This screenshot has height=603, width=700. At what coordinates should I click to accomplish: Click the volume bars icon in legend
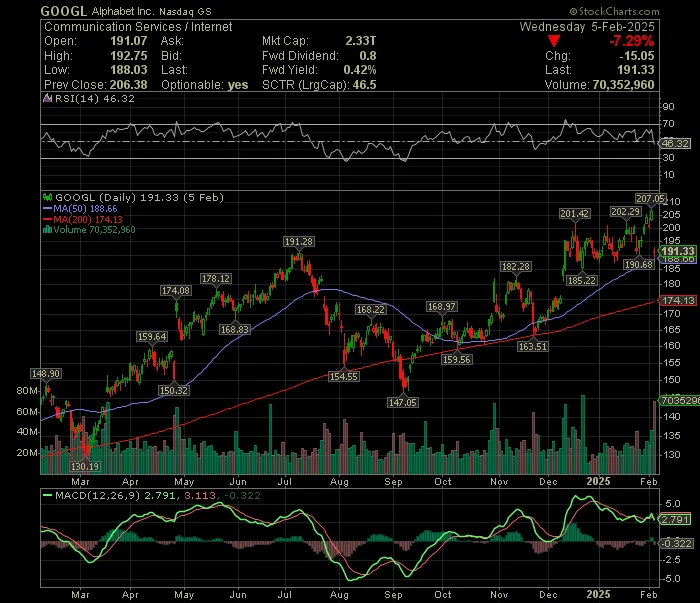[47, 230]
